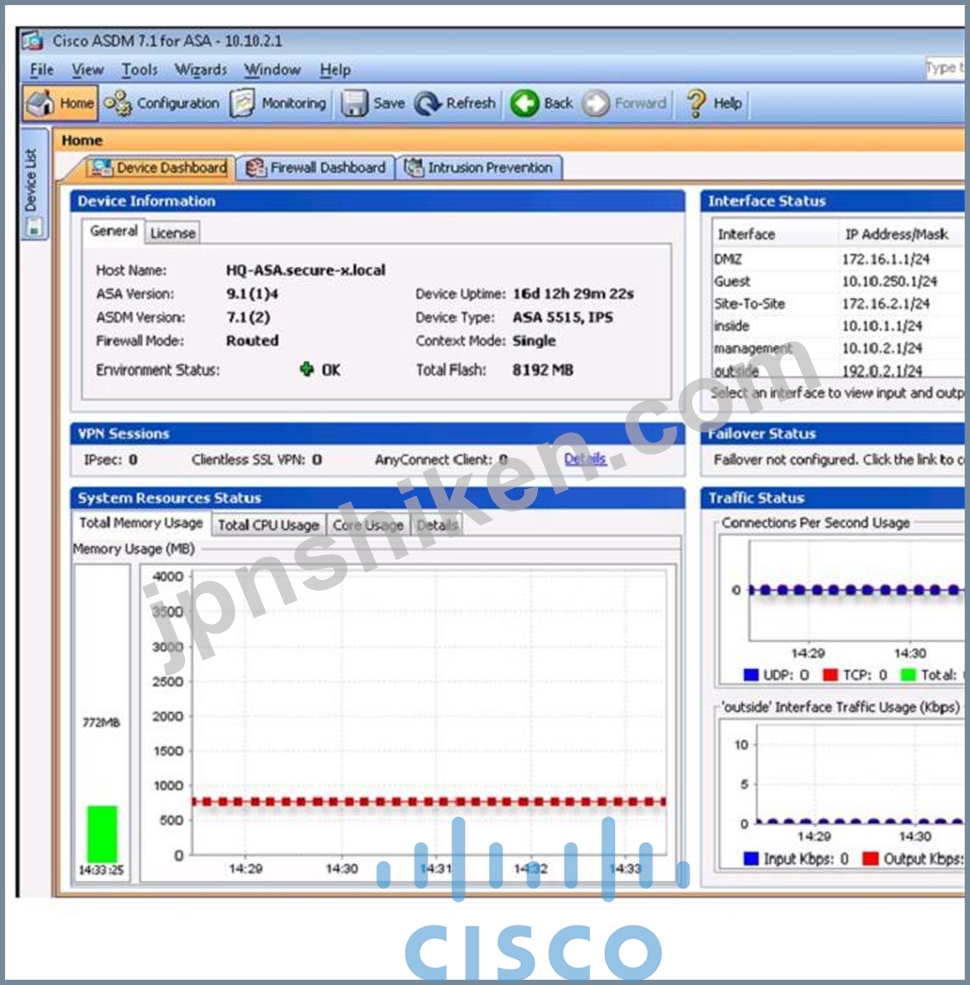970x985 pixels.
Task: Open Monitoring via its chart icon
Action: [242, 102]
